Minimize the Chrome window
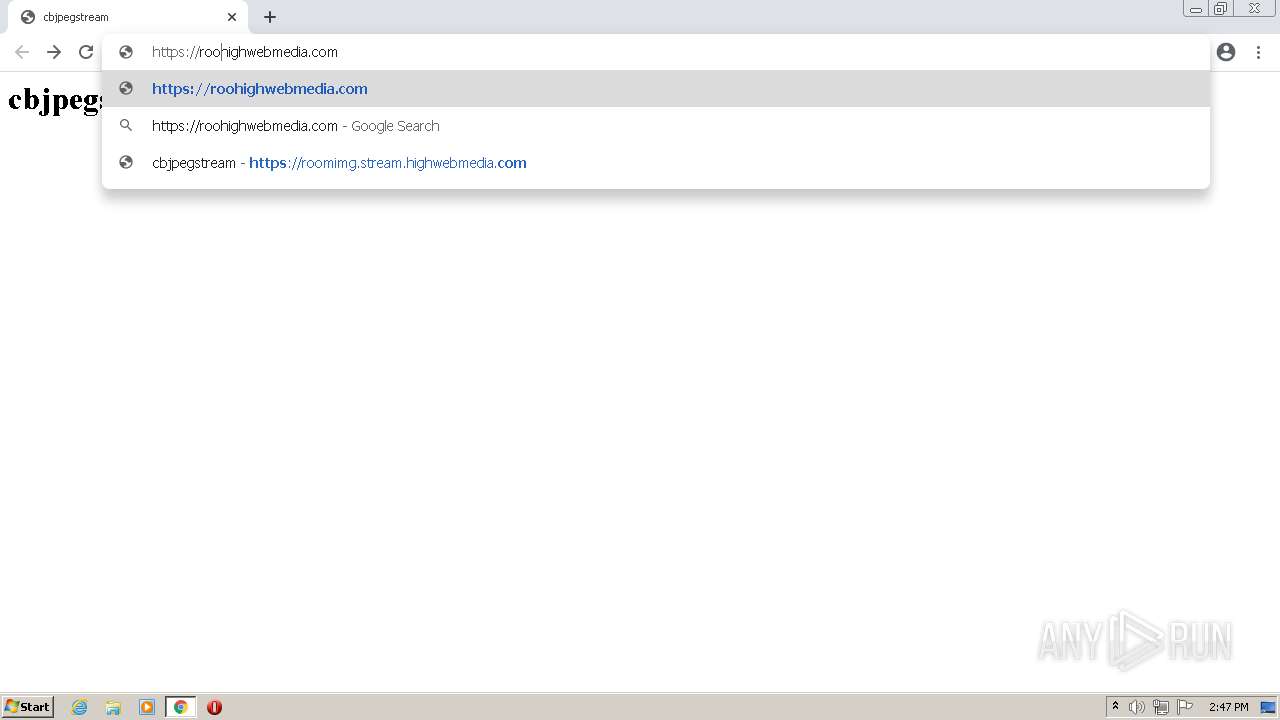Image resolution: width=1280 pixels, height=720 pixels. pos(1196,9)
